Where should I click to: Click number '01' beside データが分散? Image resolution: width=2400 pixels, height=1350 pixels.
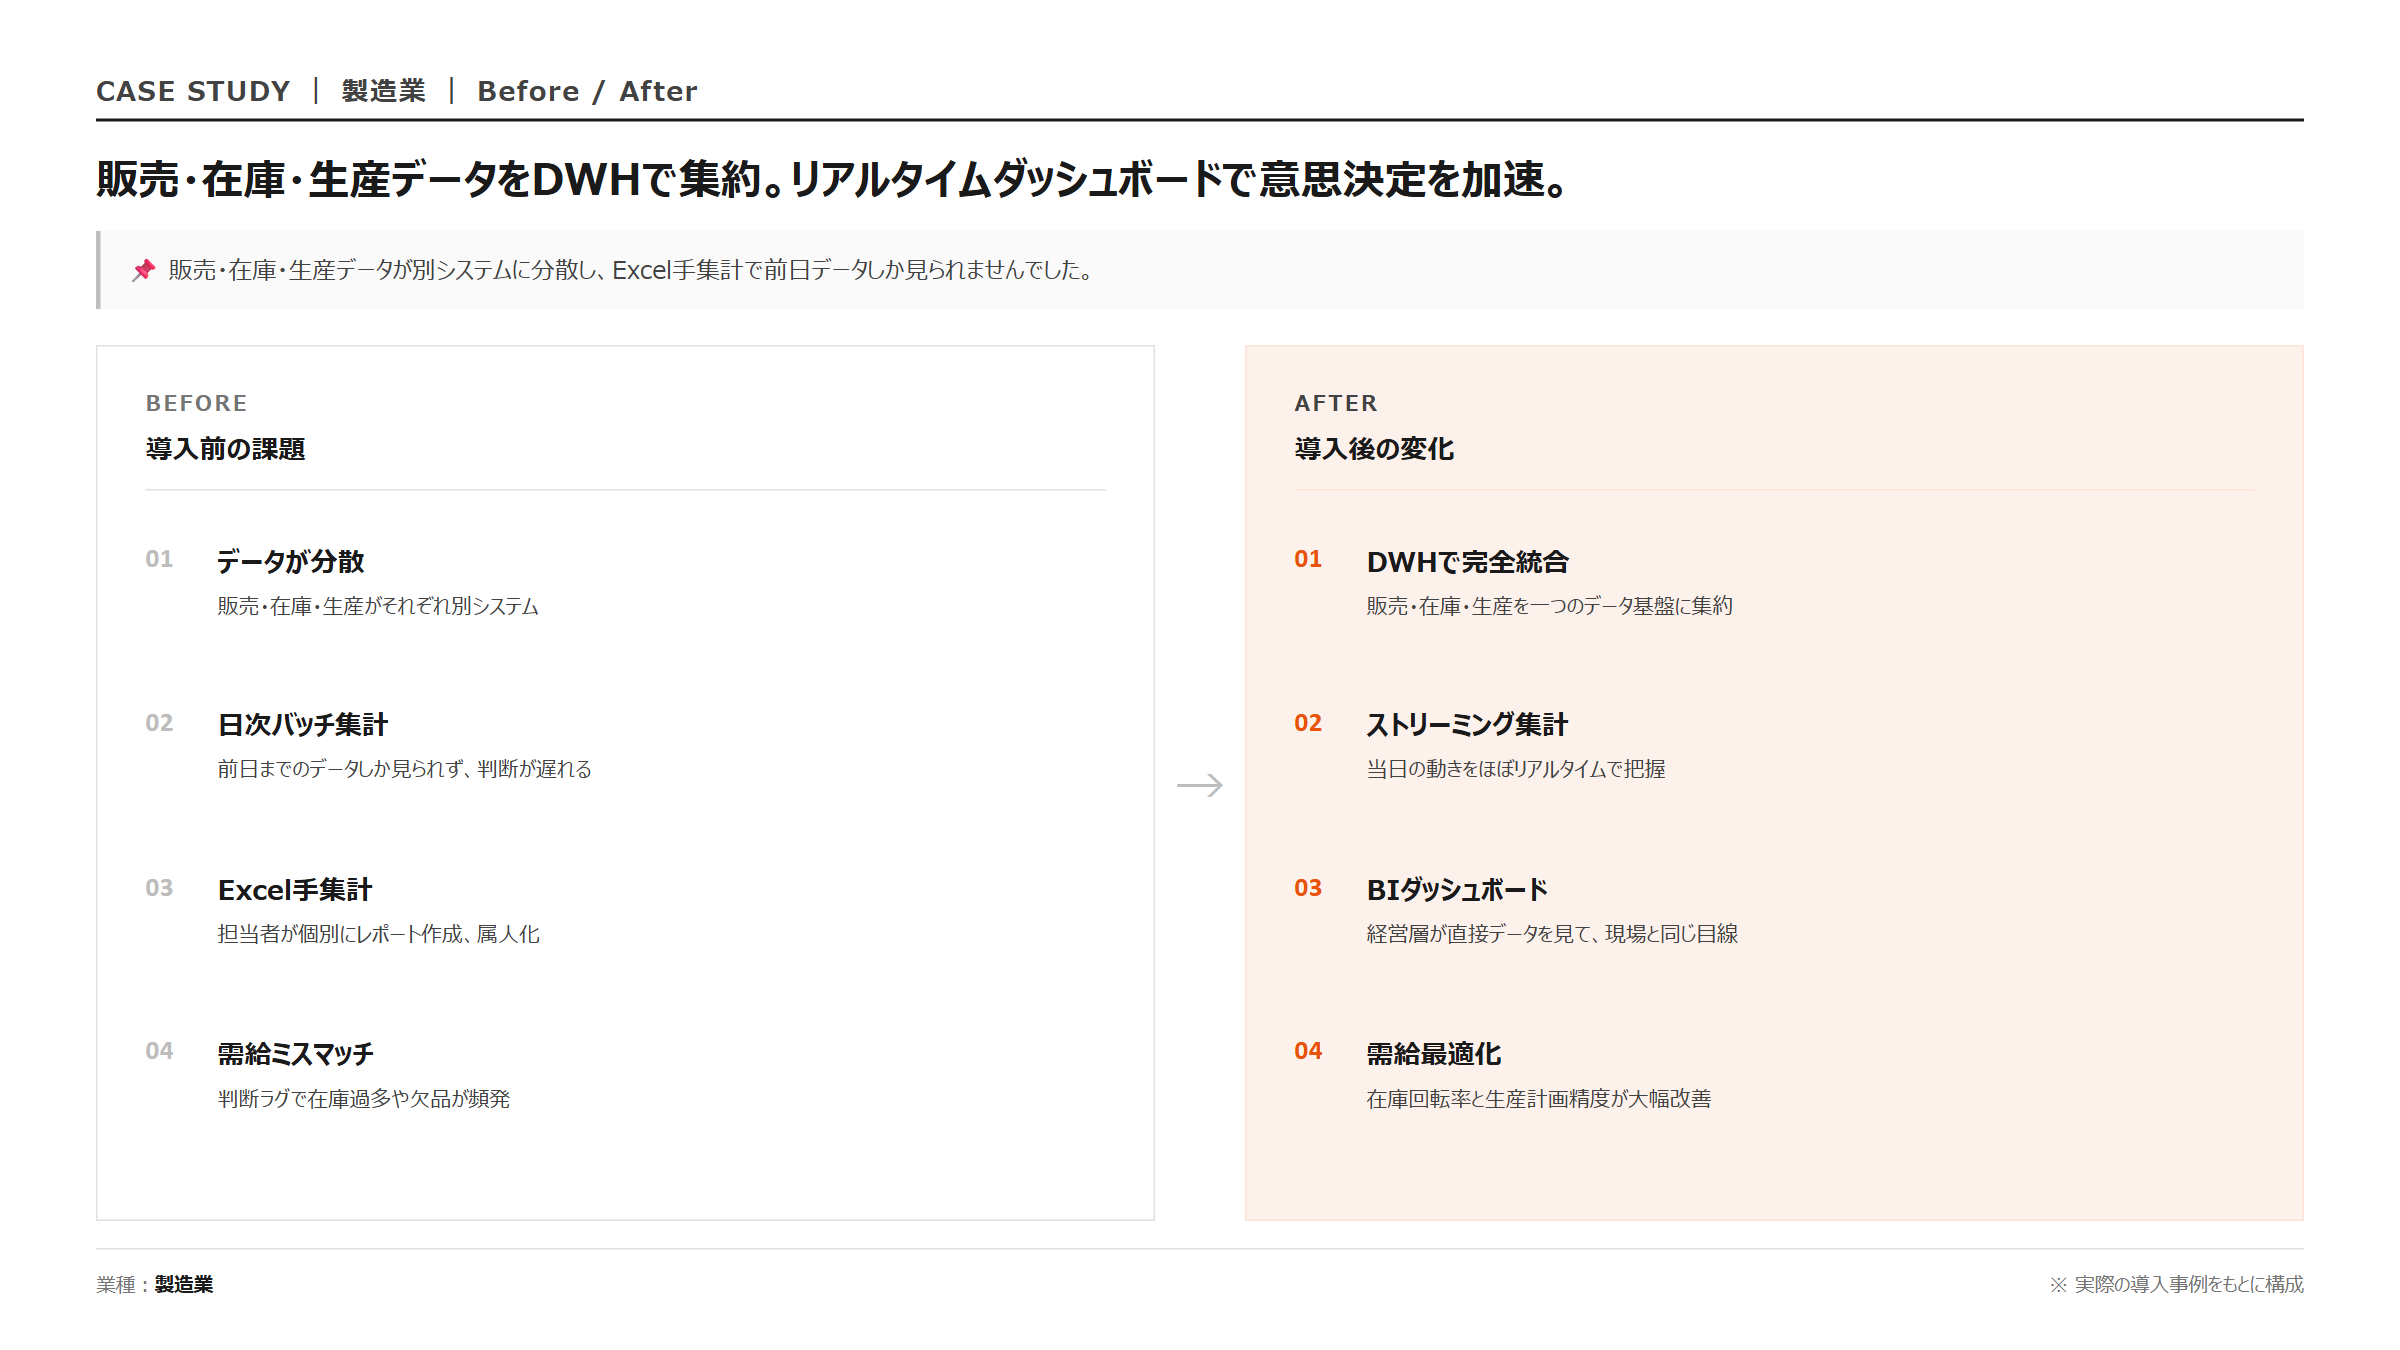[x=160, y=559]
